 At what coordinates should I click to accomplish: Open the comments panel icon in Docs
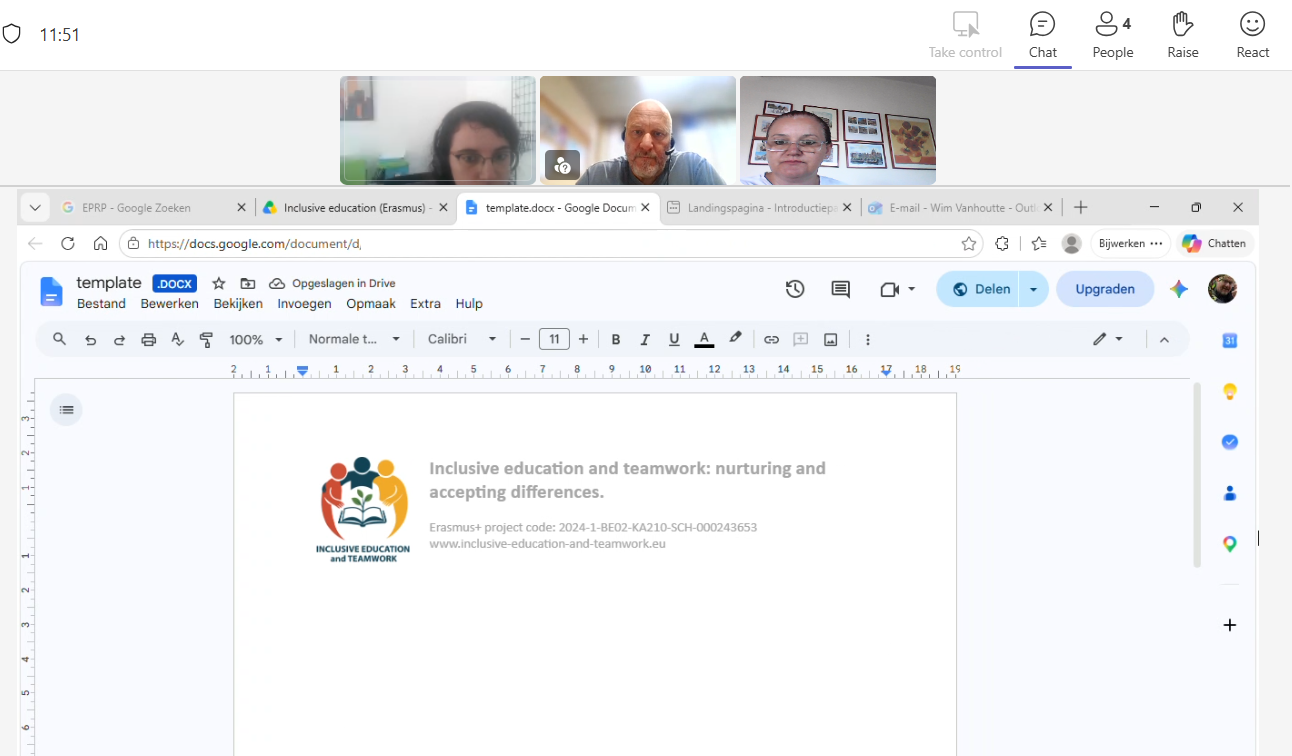tap(841, 289)
